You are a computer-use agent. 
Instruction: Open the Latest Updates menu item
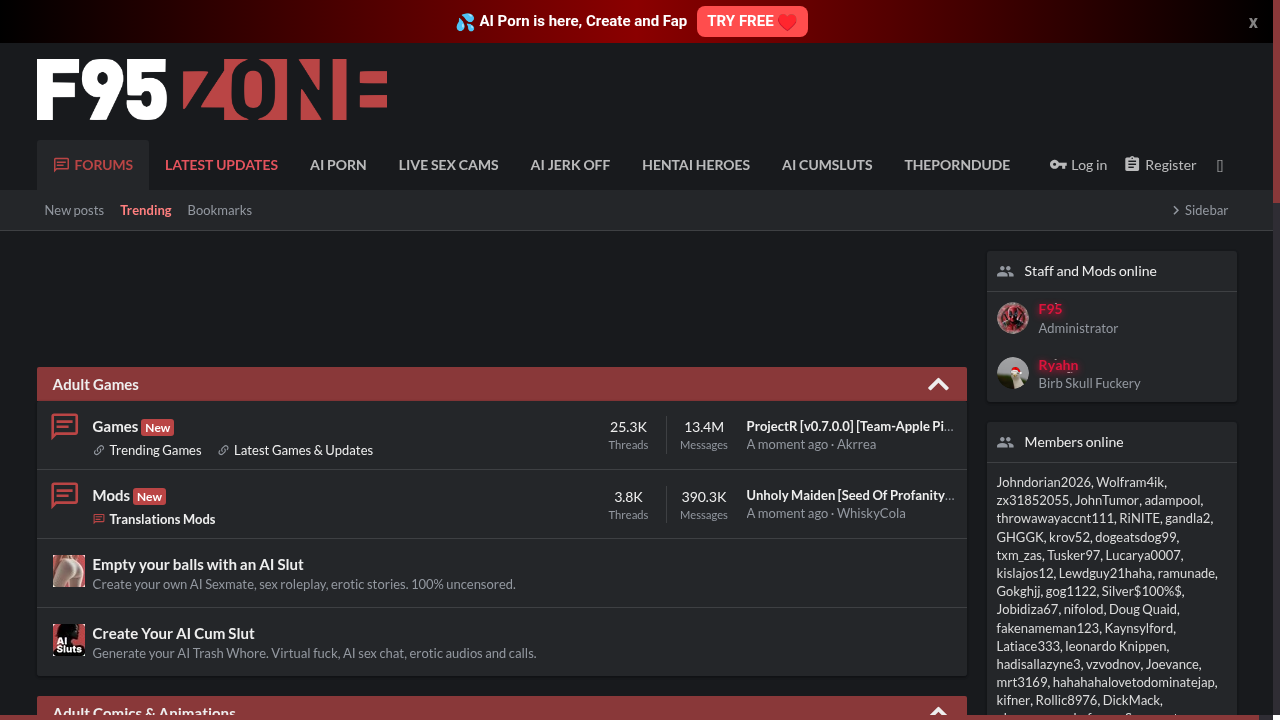click(221, 164)
